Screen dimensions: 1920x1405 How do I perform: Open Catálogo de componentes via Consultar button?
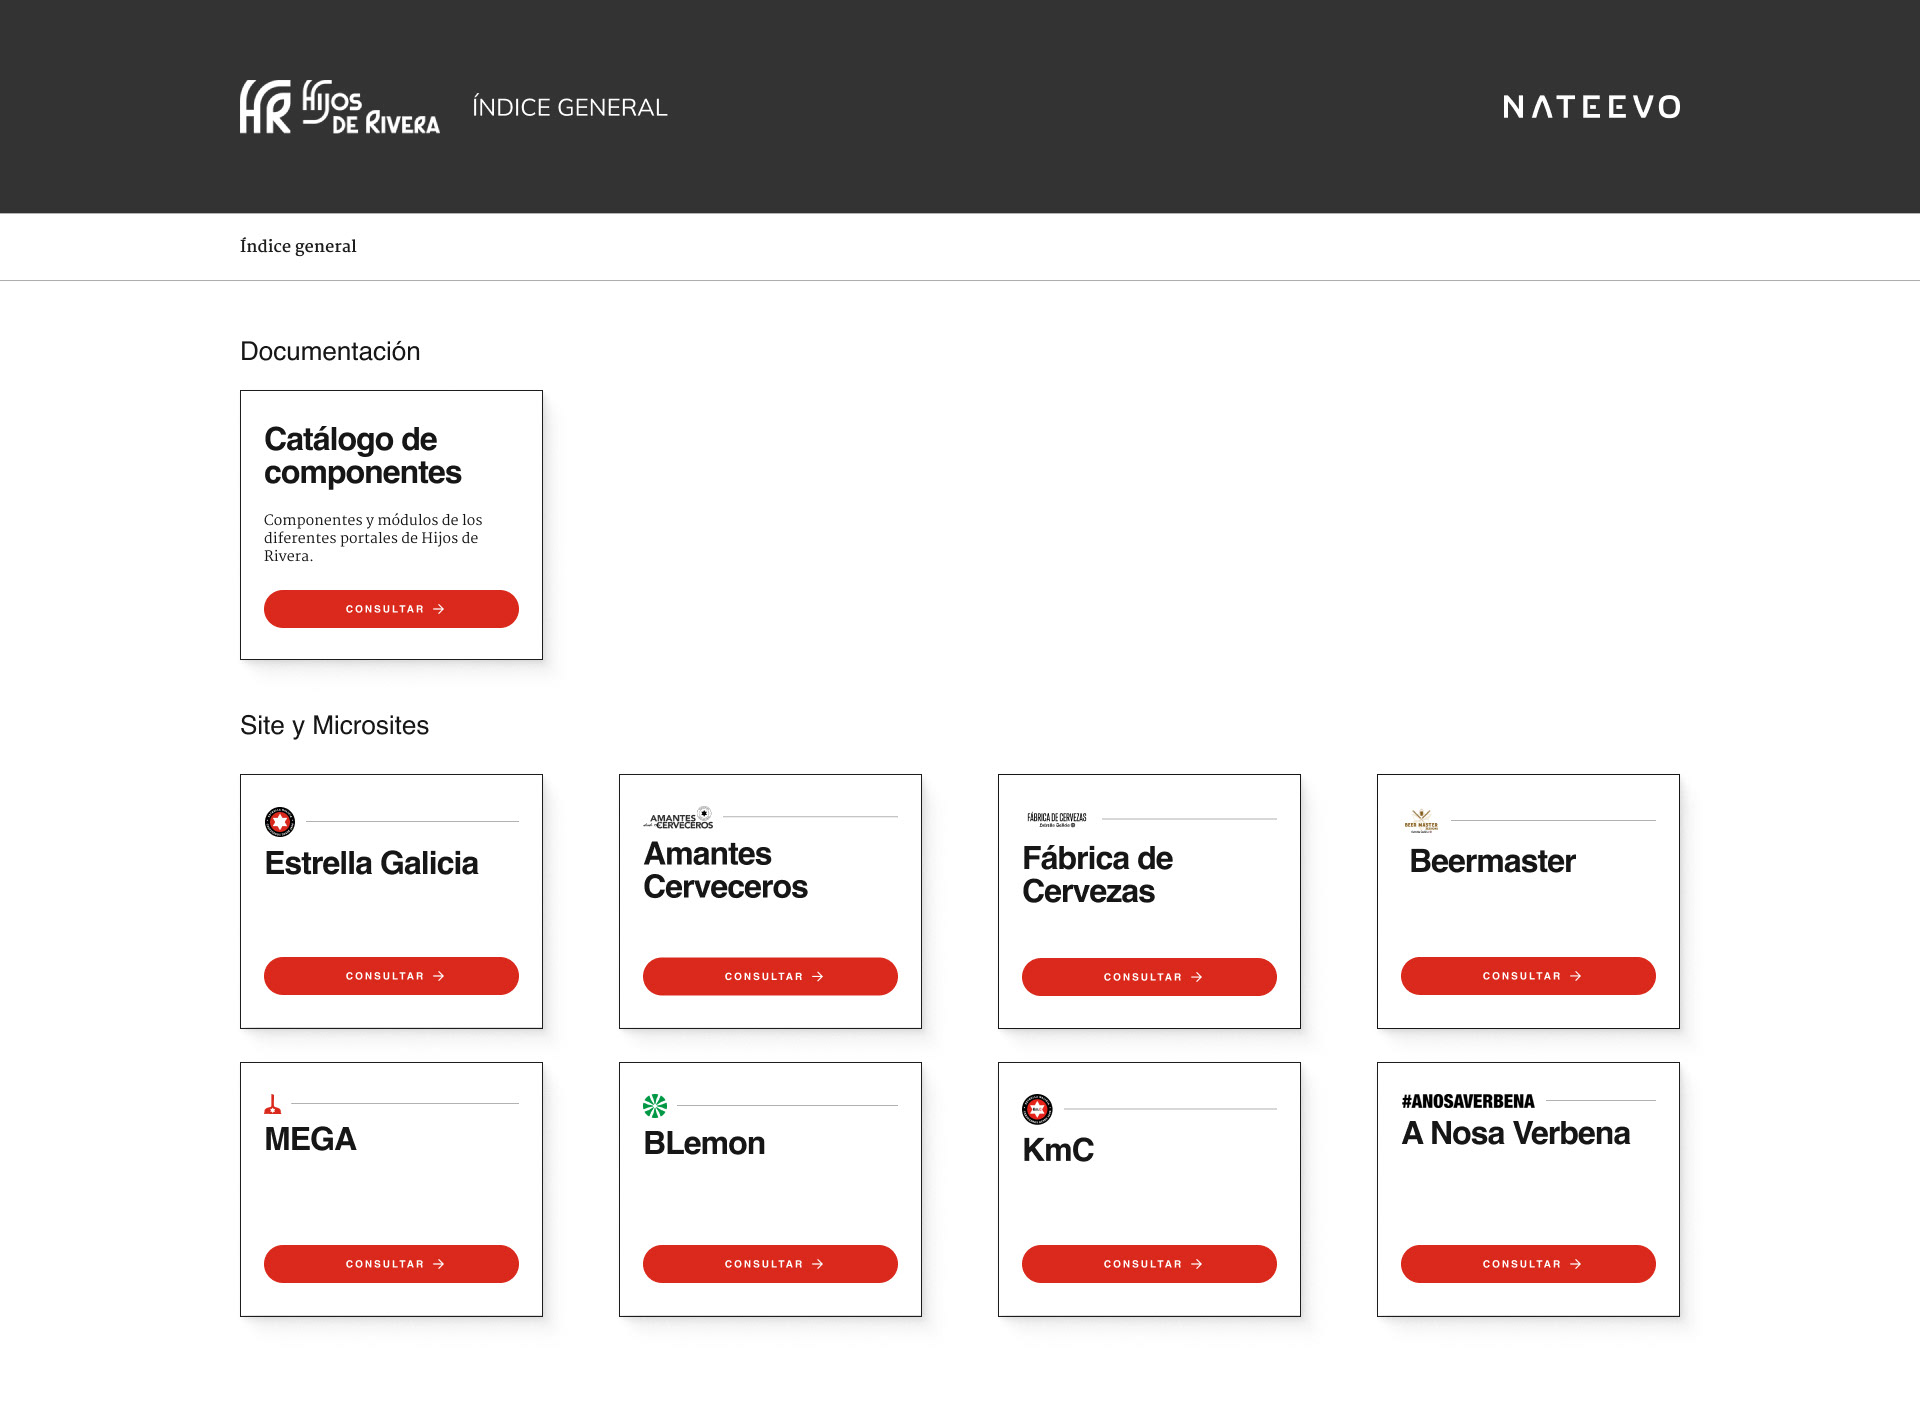tap(391, 609)
